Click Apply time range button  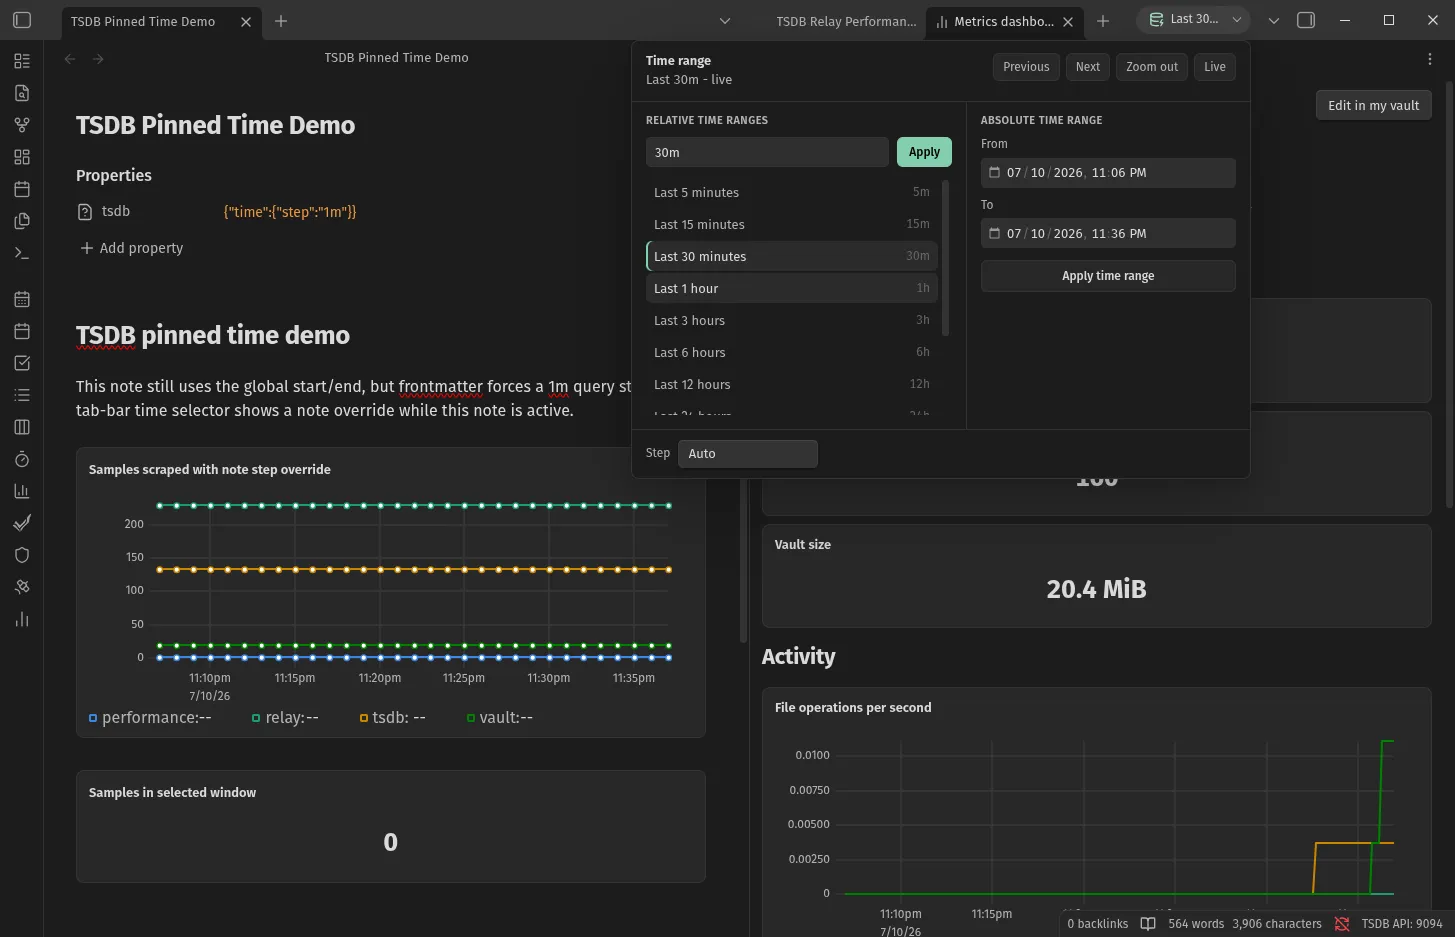tap(1108, 276)
